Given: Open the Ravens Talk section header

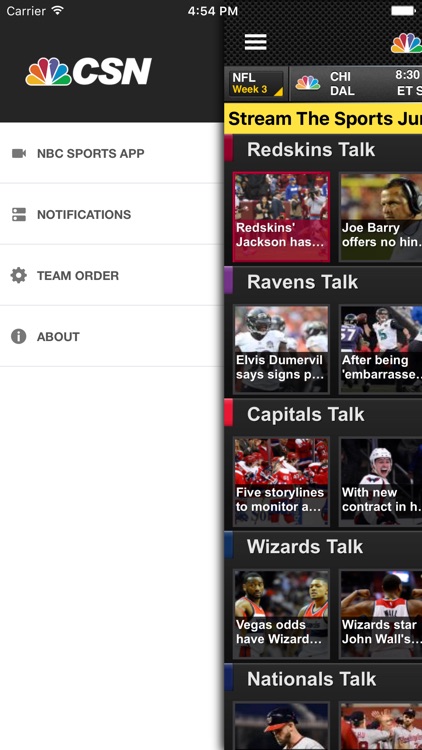Looking at the screenshot, I should tap(323, 282).
